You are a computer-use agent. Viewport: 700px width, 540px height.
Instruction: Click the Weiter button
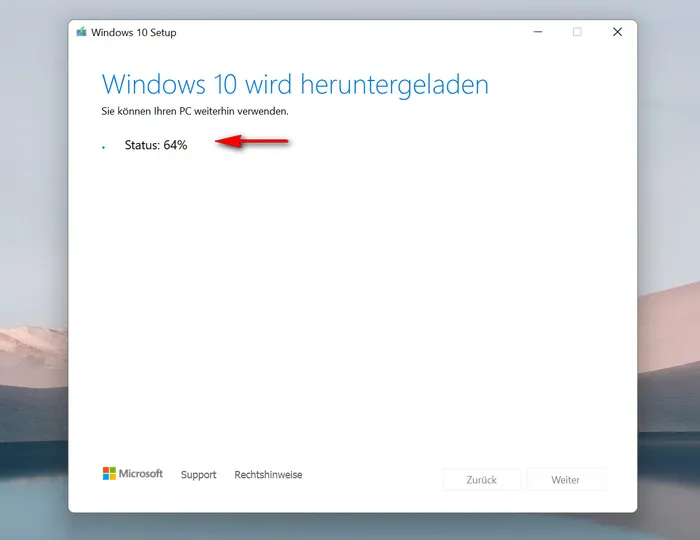click(x=565, y=480)
